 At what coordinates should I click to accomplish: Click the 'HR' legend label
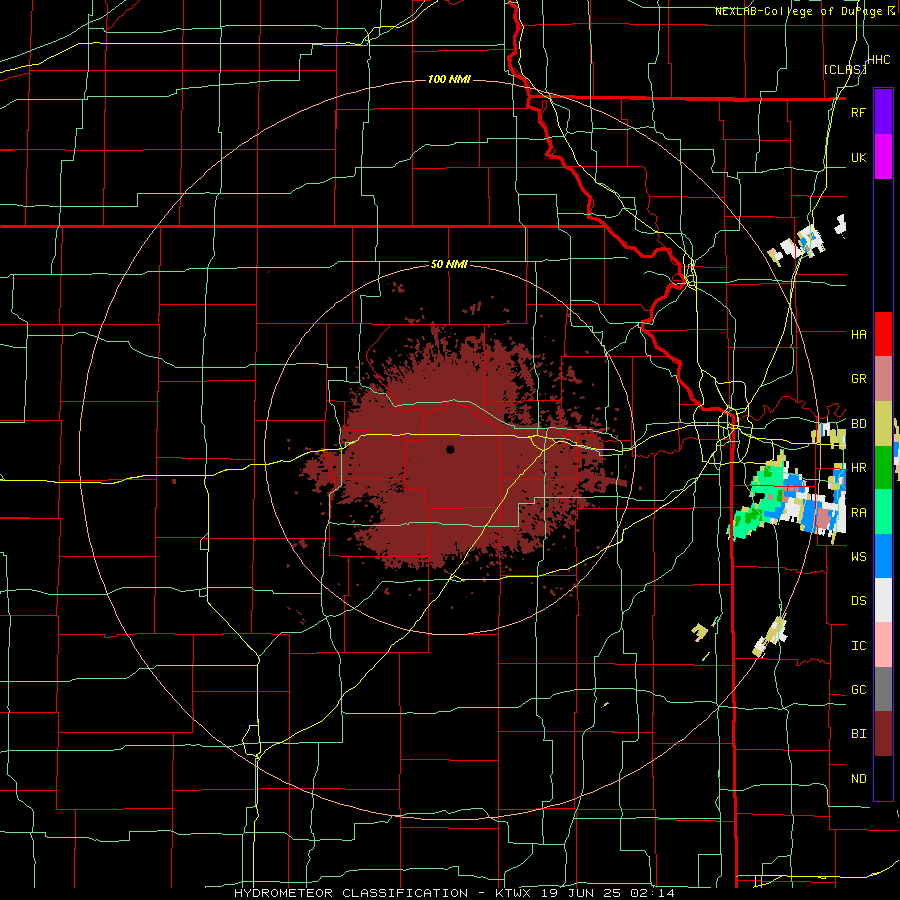[x=858, y=468]
